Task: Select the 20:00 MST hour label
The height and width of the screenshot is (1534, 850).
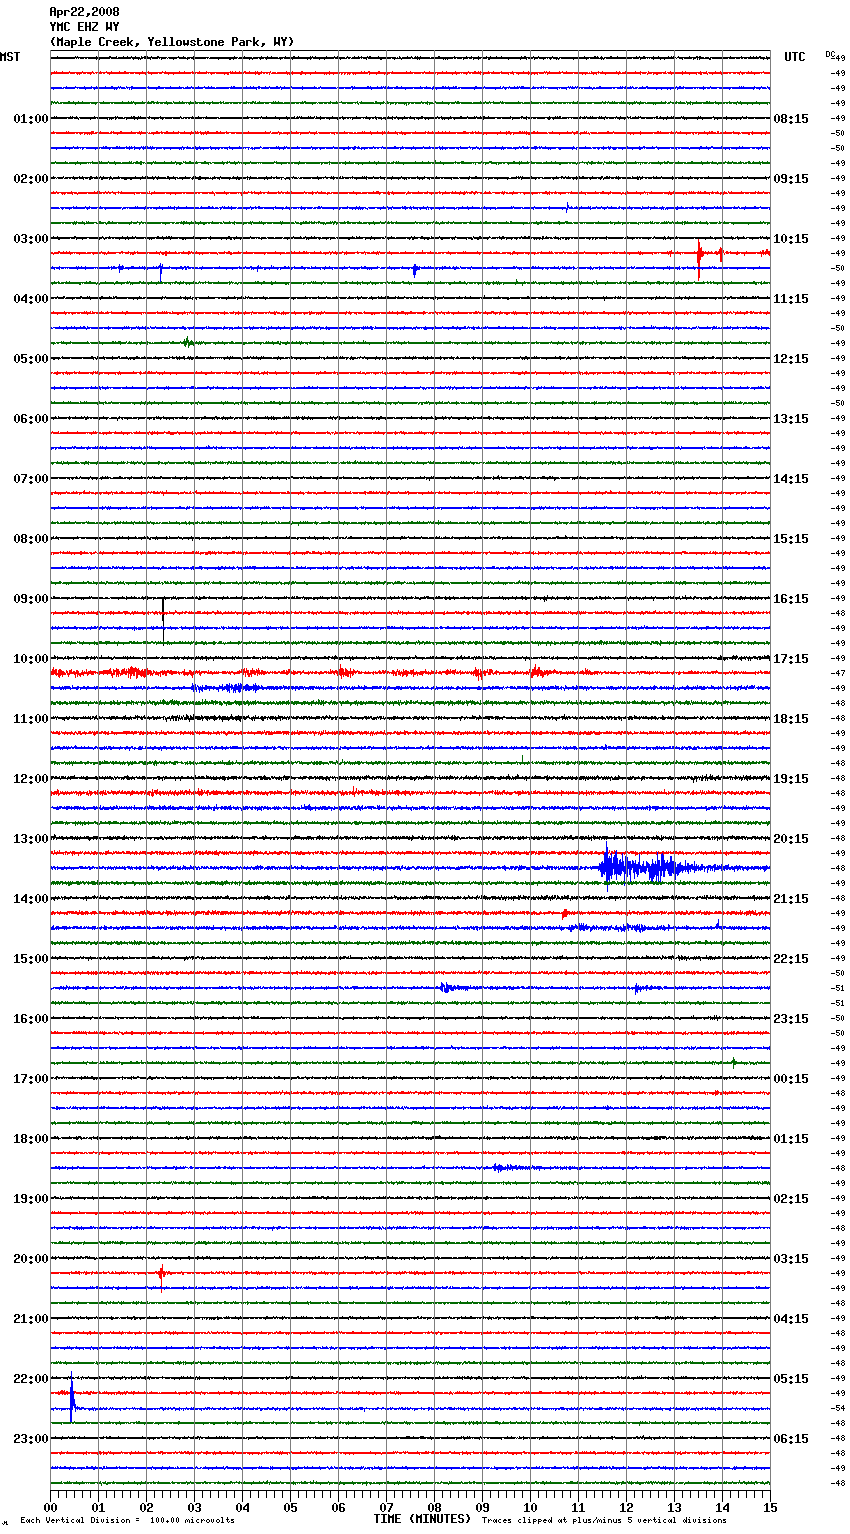Action: point(31,1259)
